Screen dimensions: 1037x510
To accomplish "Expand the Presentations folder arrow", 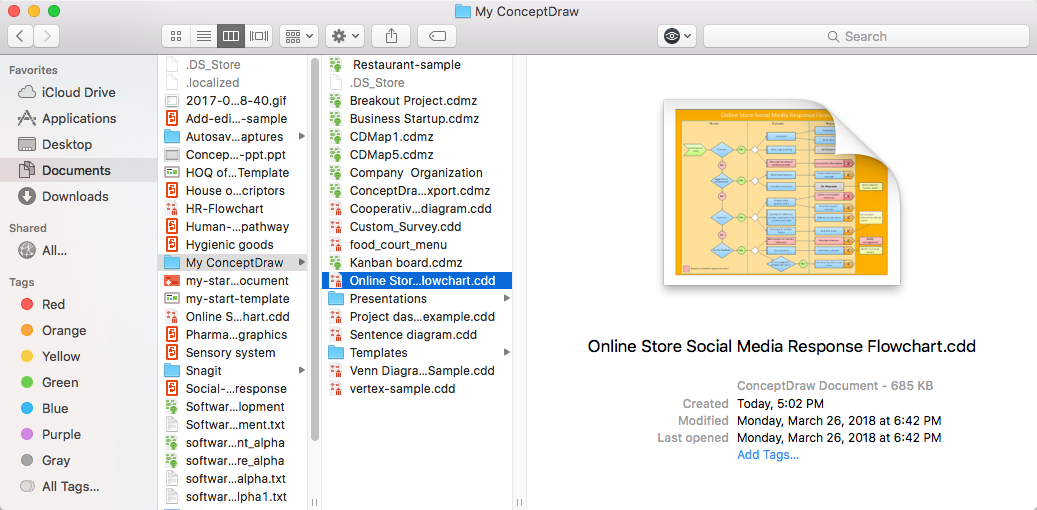I will click(x=507, y=298).
